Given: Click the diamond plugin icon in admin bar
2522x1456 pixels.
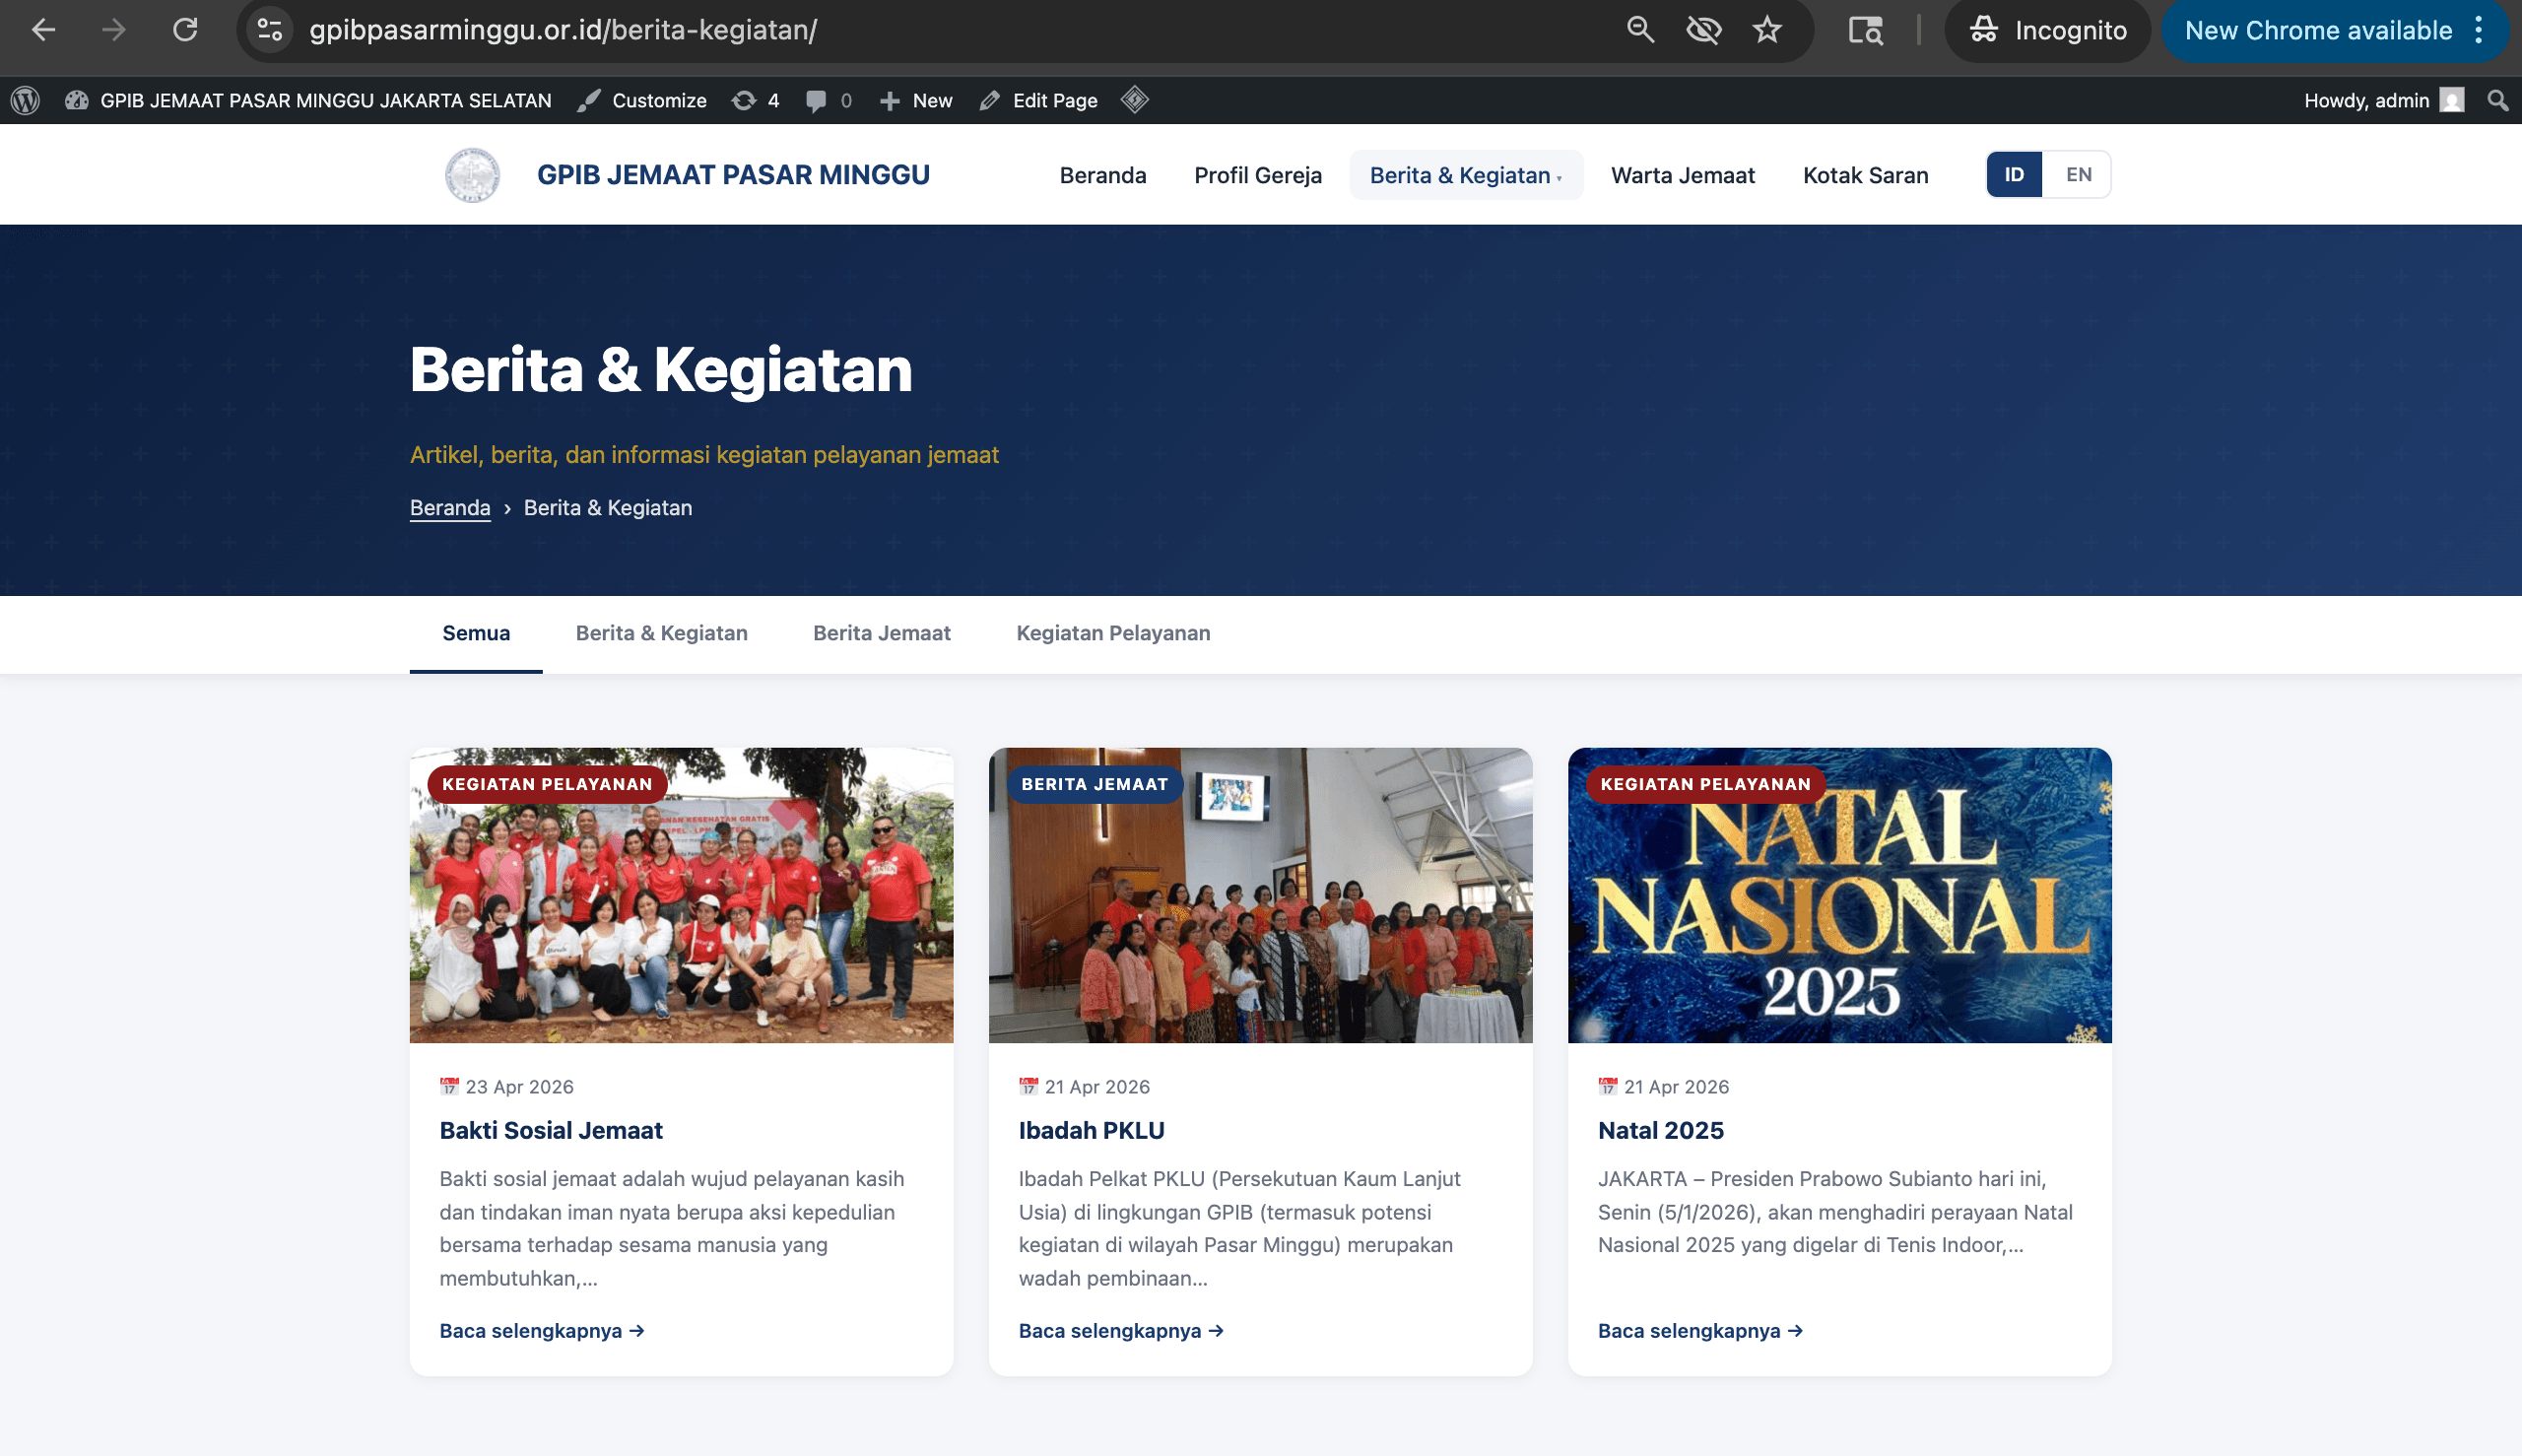Looking at the screenshot, I should (x=1135, y=100).
